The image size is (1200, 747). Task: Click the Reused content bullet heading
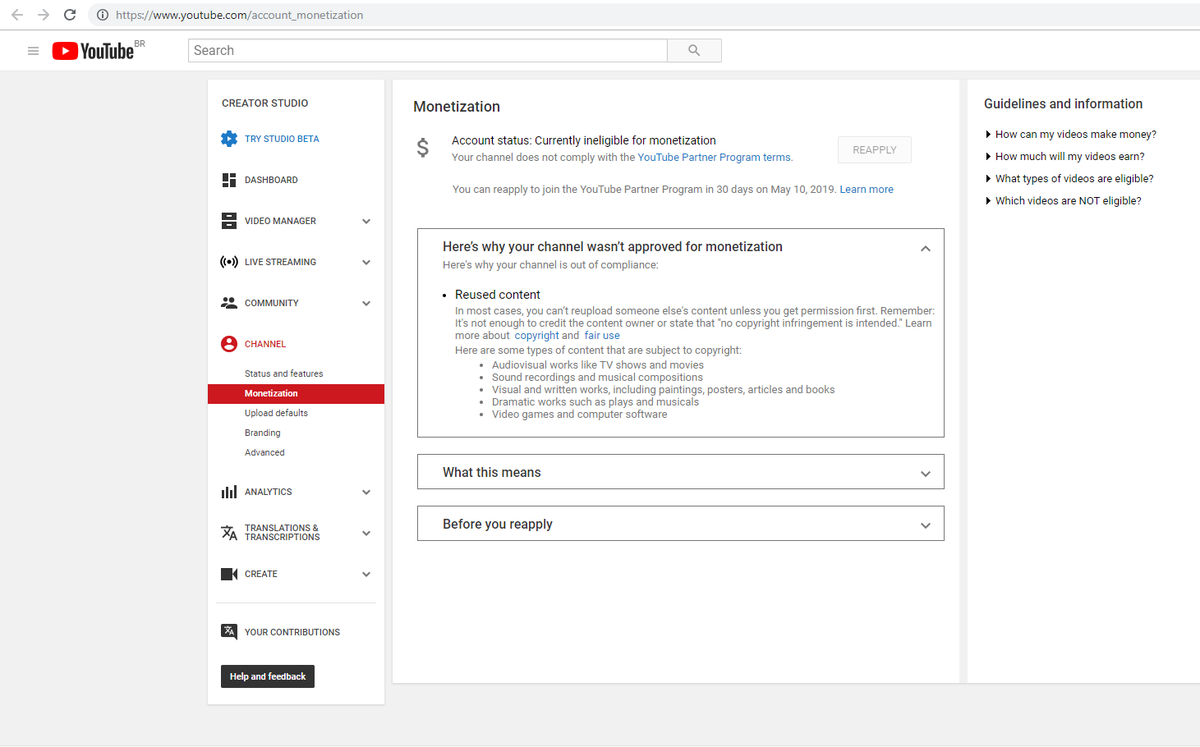pos(498,295)
